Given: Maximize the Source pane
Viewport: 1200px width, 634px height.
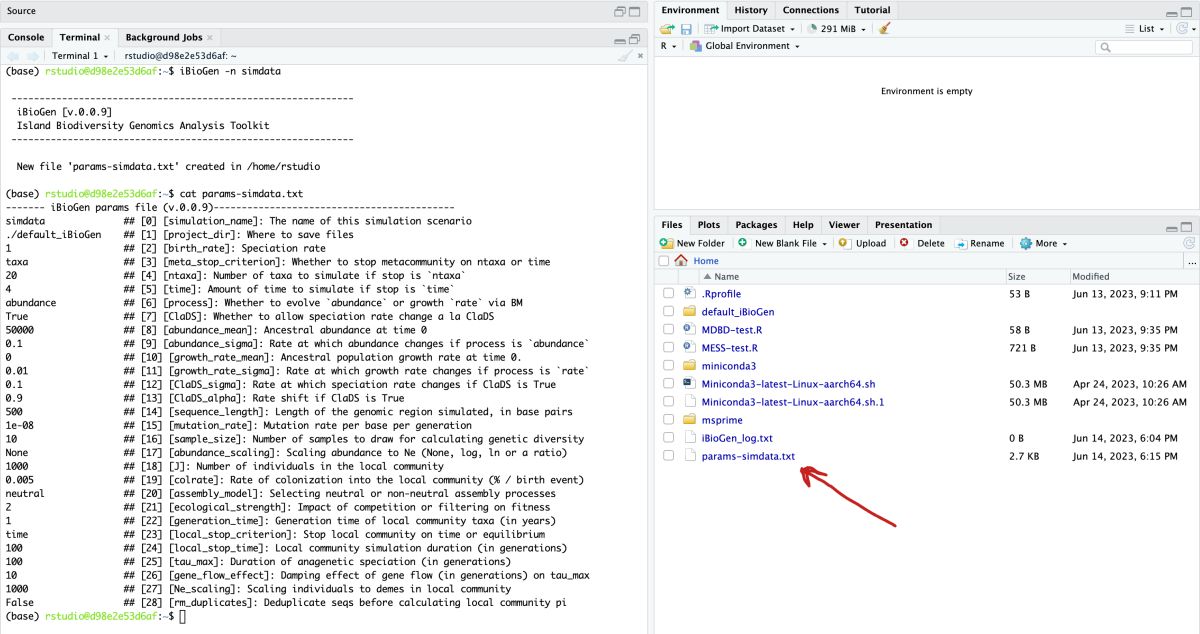Looking at the screenshot, I should click(x=637, y=11).
